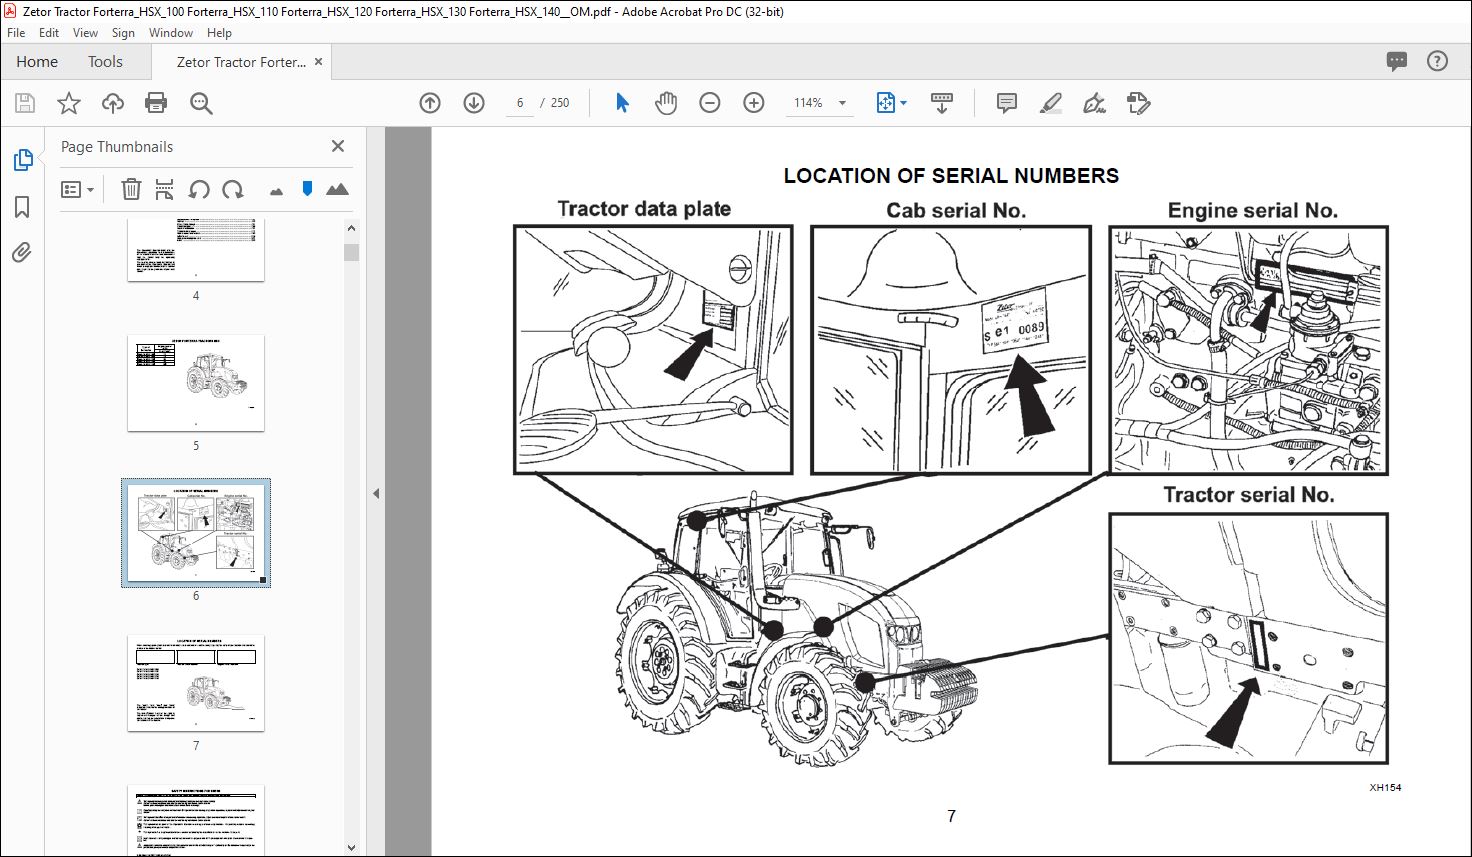Open the Sign menu

[x=123, y=33]
